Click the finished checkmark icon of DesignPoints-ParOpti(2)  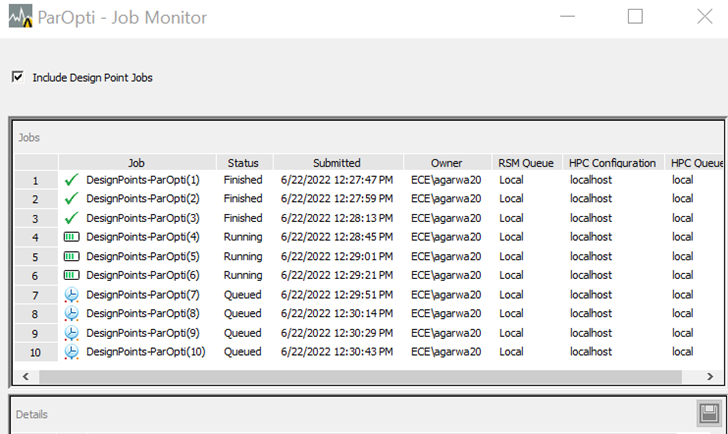click(x=71, y=199)
